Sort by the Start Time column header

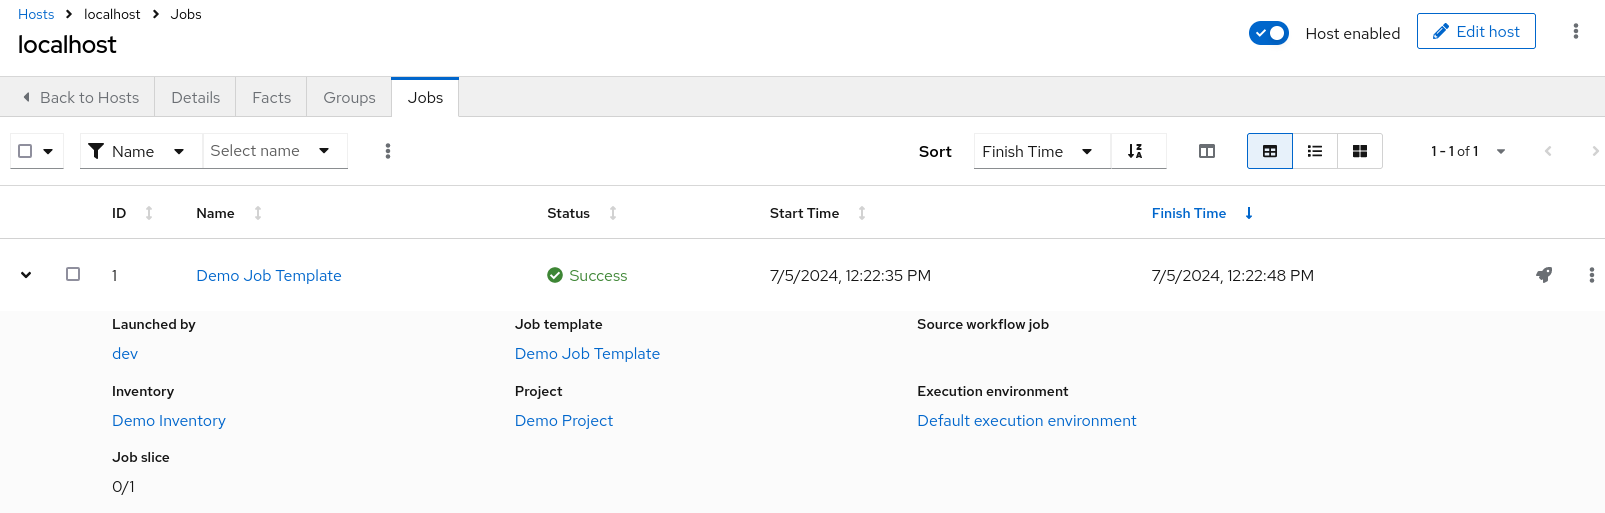[x=805, y=213]
